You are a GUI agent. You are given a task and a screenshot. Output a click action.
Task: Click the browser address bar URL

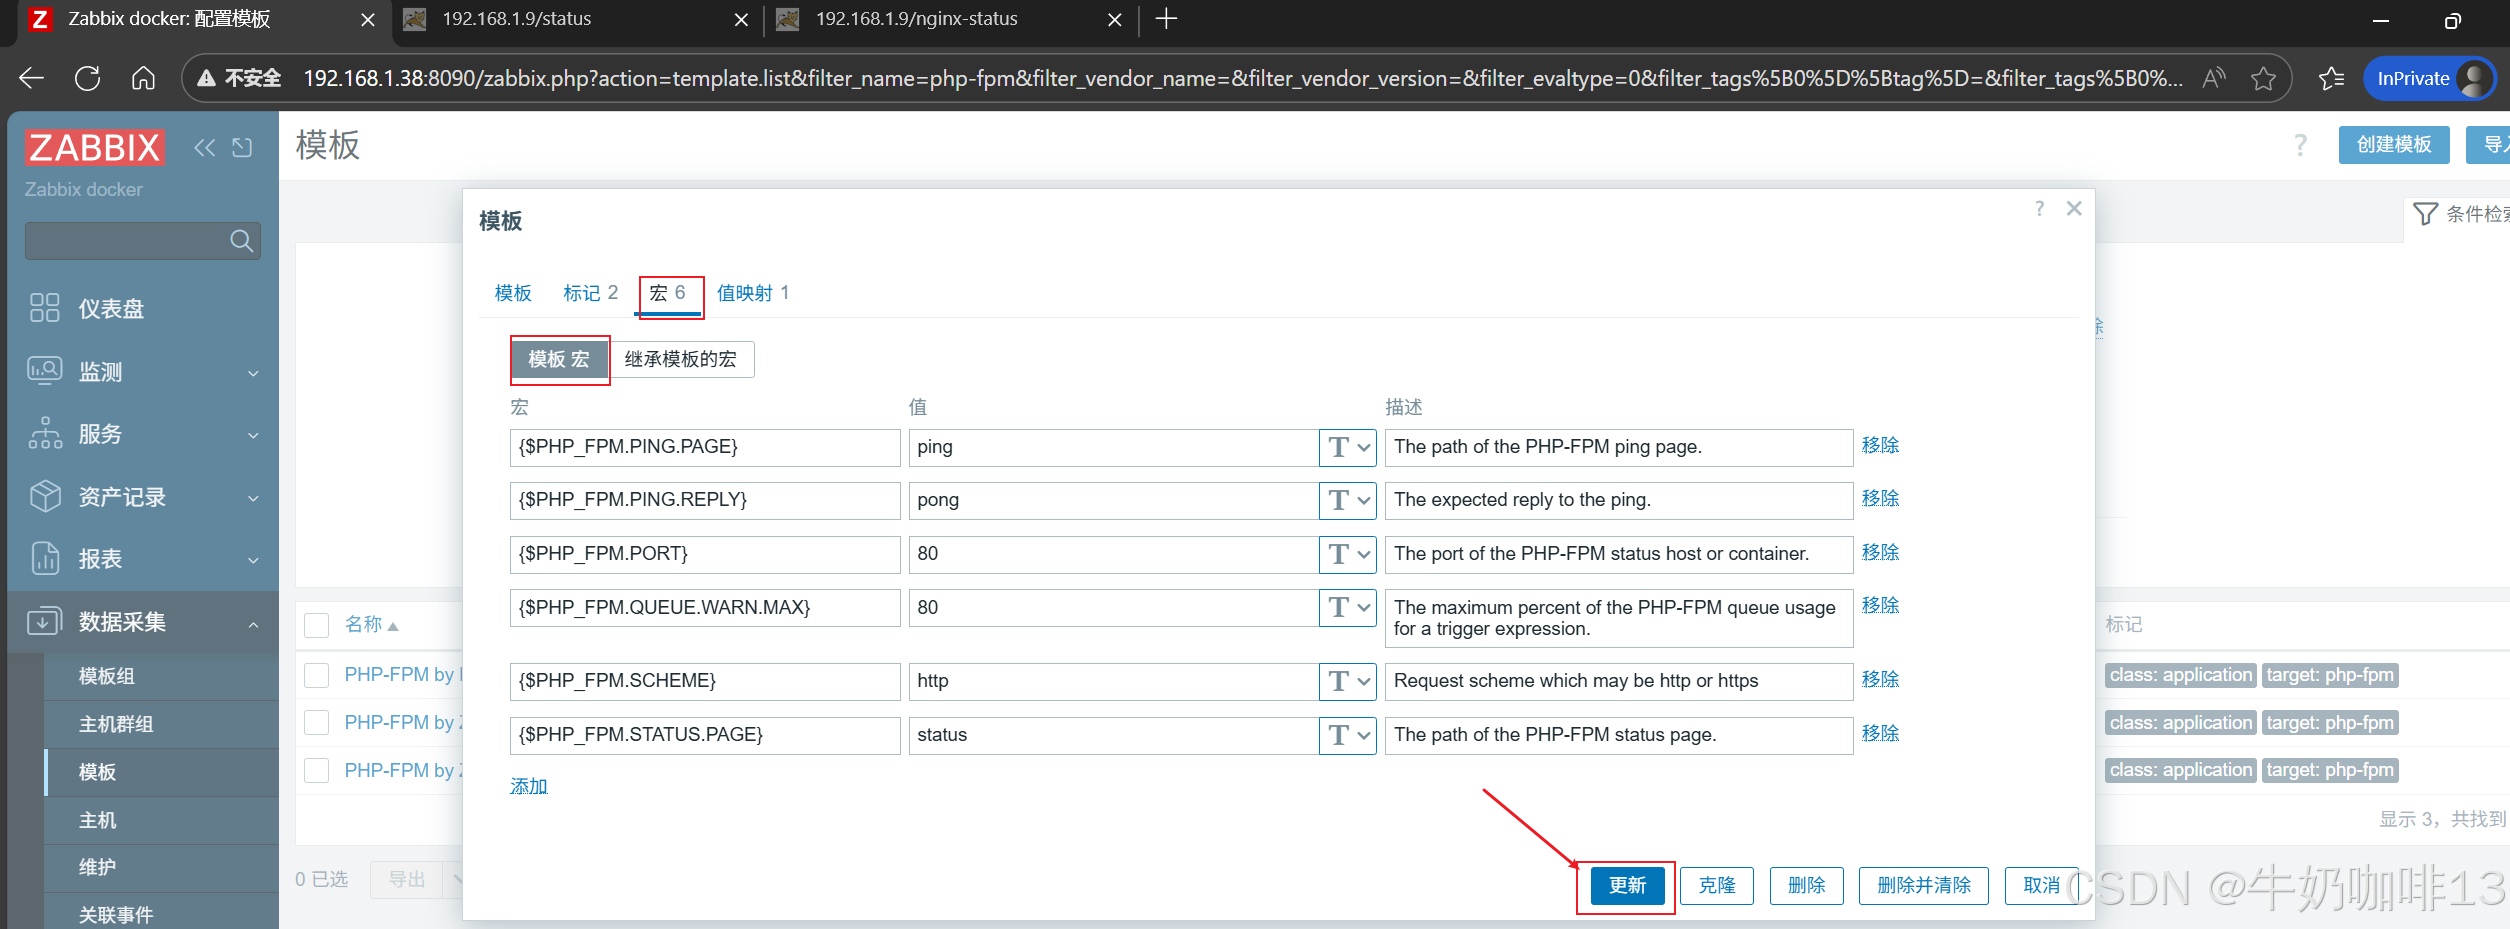(x=1242, y=78)
